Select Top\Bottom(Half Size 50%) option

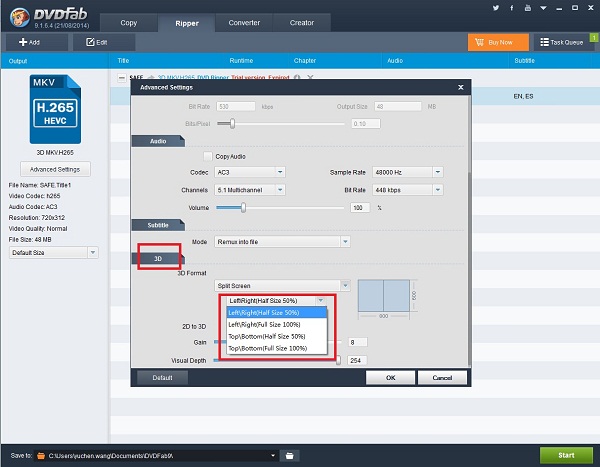(277, 336)
